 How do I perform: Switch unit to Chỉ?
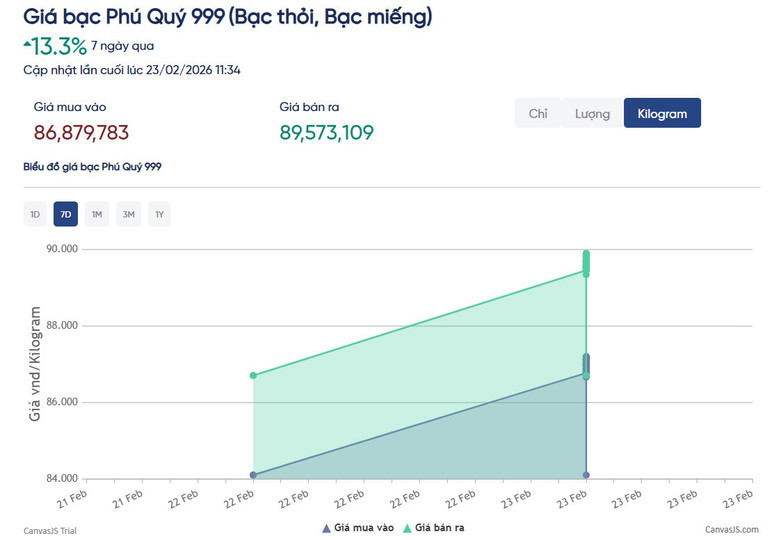click(538, 114)
